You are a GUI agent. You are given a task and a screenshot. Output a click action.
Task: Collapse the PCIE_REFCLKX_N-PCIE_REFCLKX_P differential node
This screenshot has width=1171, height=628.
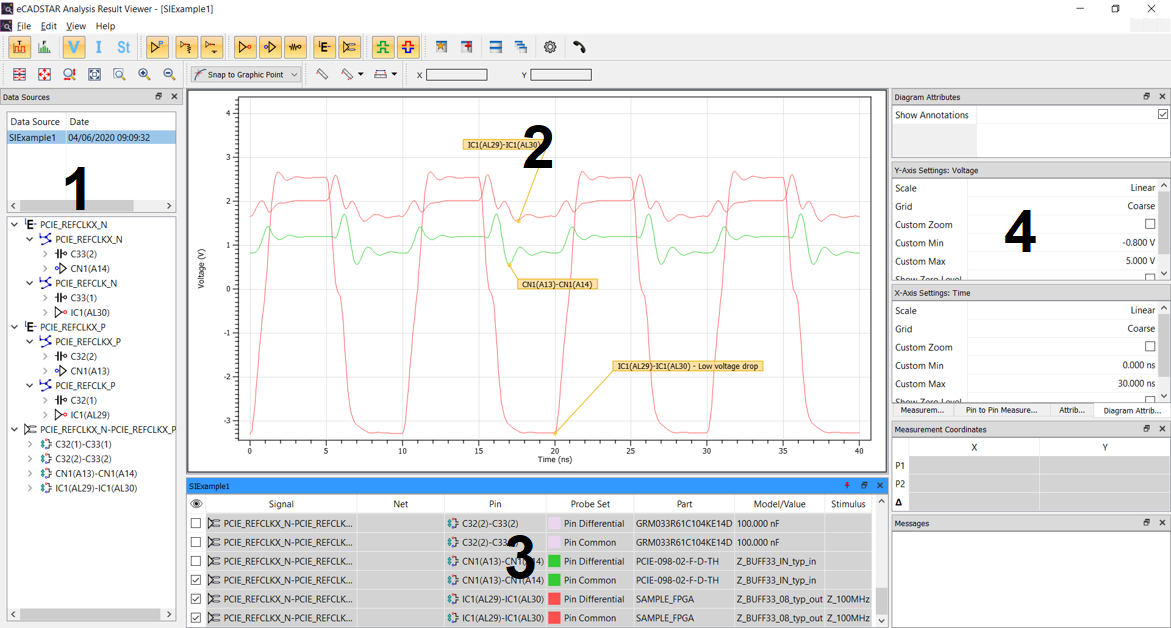(14, 429)
